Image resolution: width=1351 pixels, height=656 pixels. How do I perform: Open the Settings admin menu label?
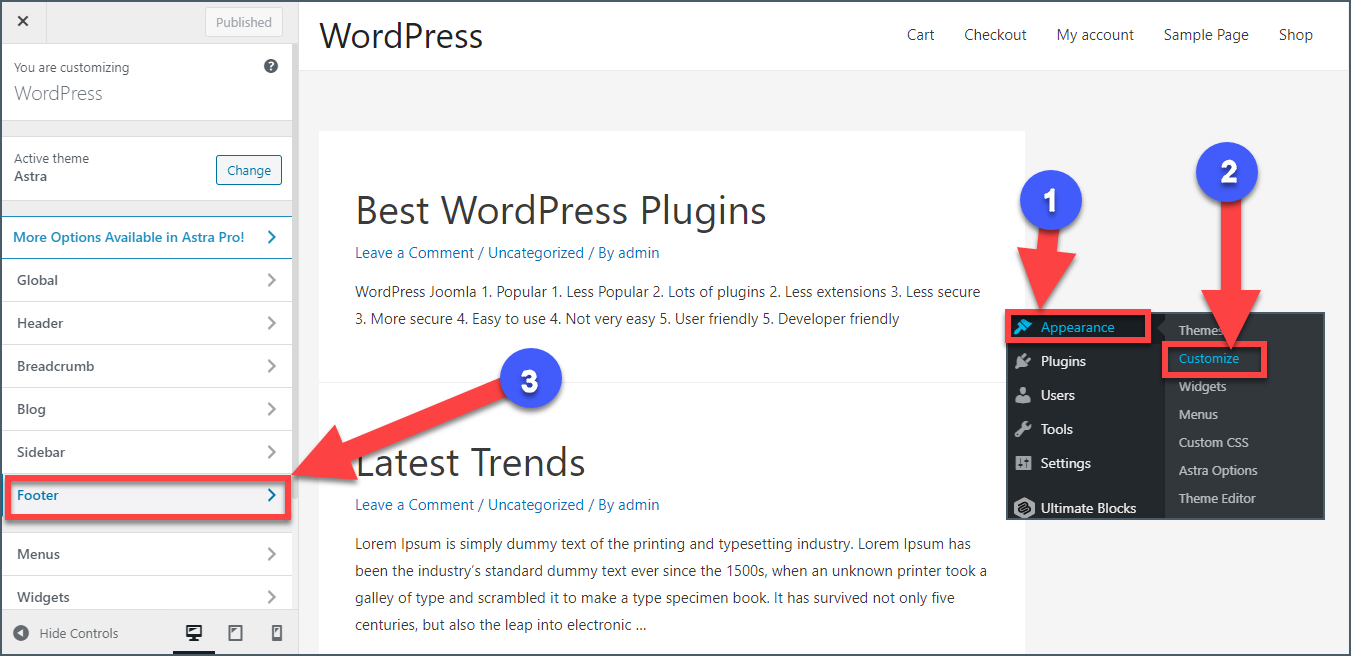coord(1066,463)
